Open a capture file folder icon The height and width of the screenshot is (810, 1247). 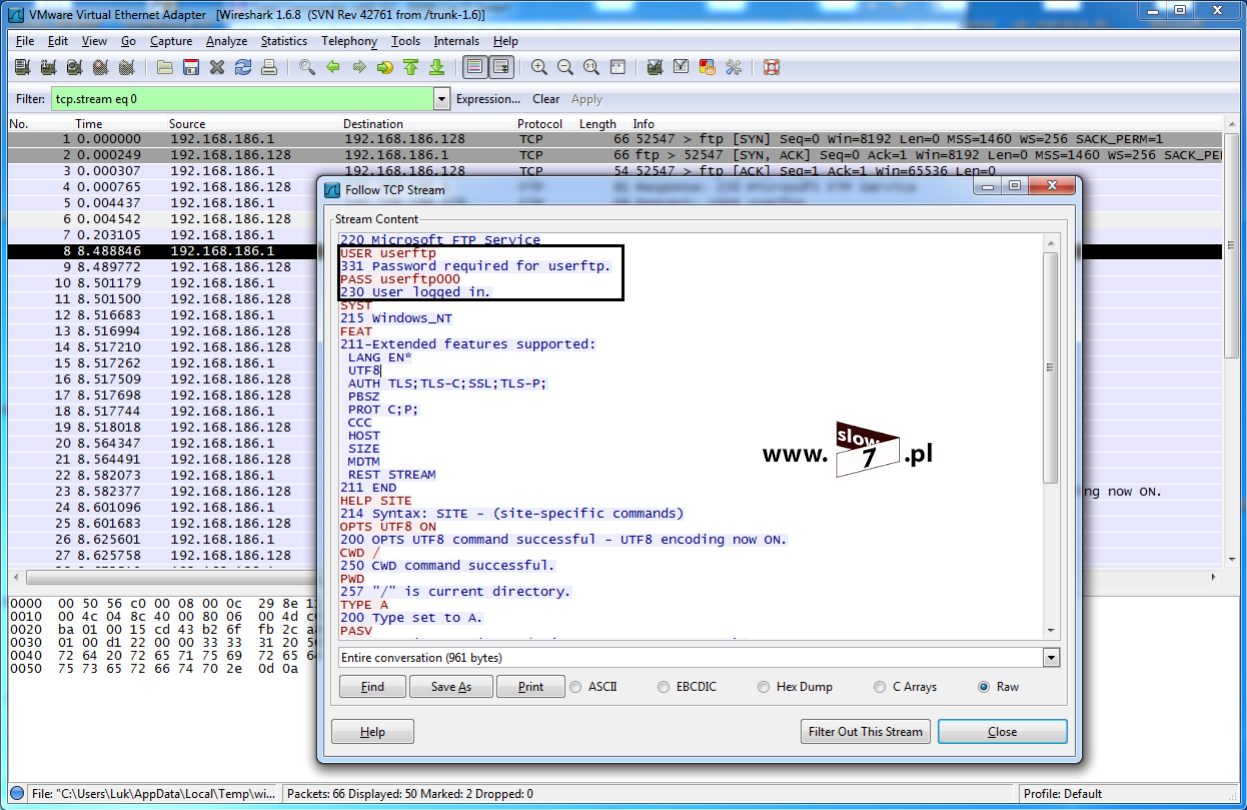coord(165,67)
